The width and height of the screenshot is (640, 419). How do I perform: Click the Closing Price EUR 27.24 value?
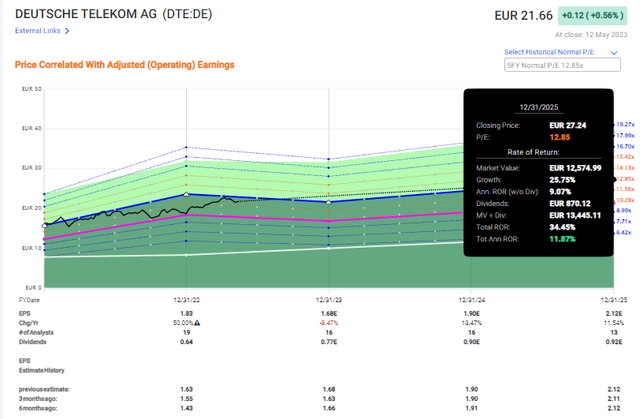tap(568, 125)
